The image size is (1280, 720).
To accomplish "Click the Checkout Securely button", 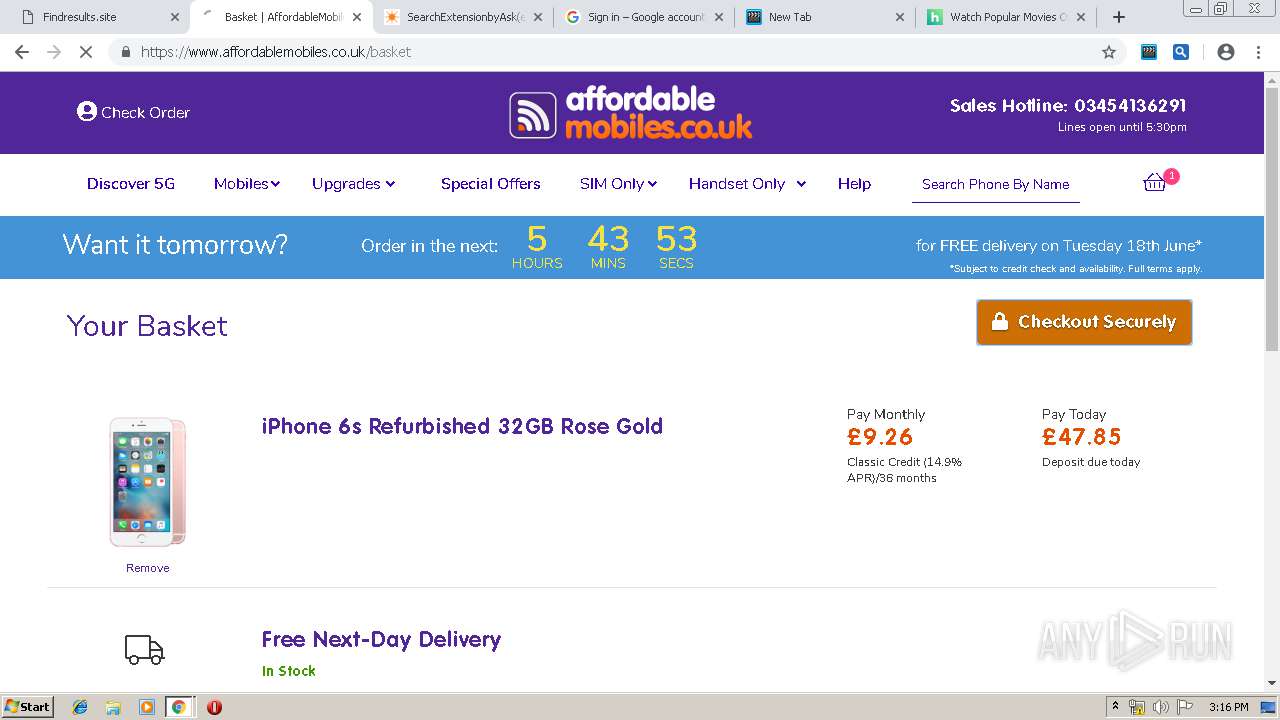I will coord(1084,322).
